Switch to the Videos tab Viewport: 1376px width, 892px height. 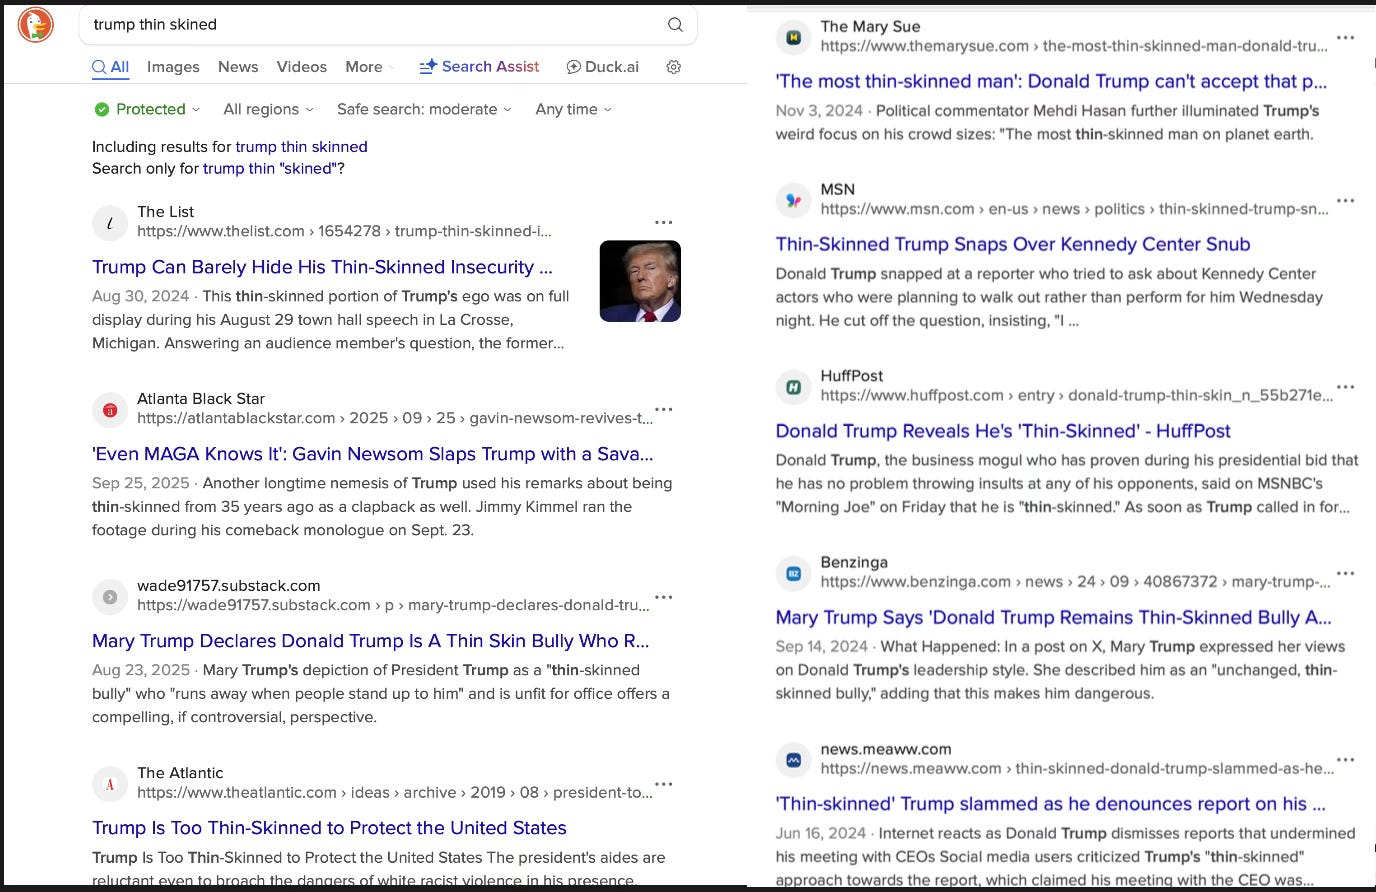click(302, 67)
